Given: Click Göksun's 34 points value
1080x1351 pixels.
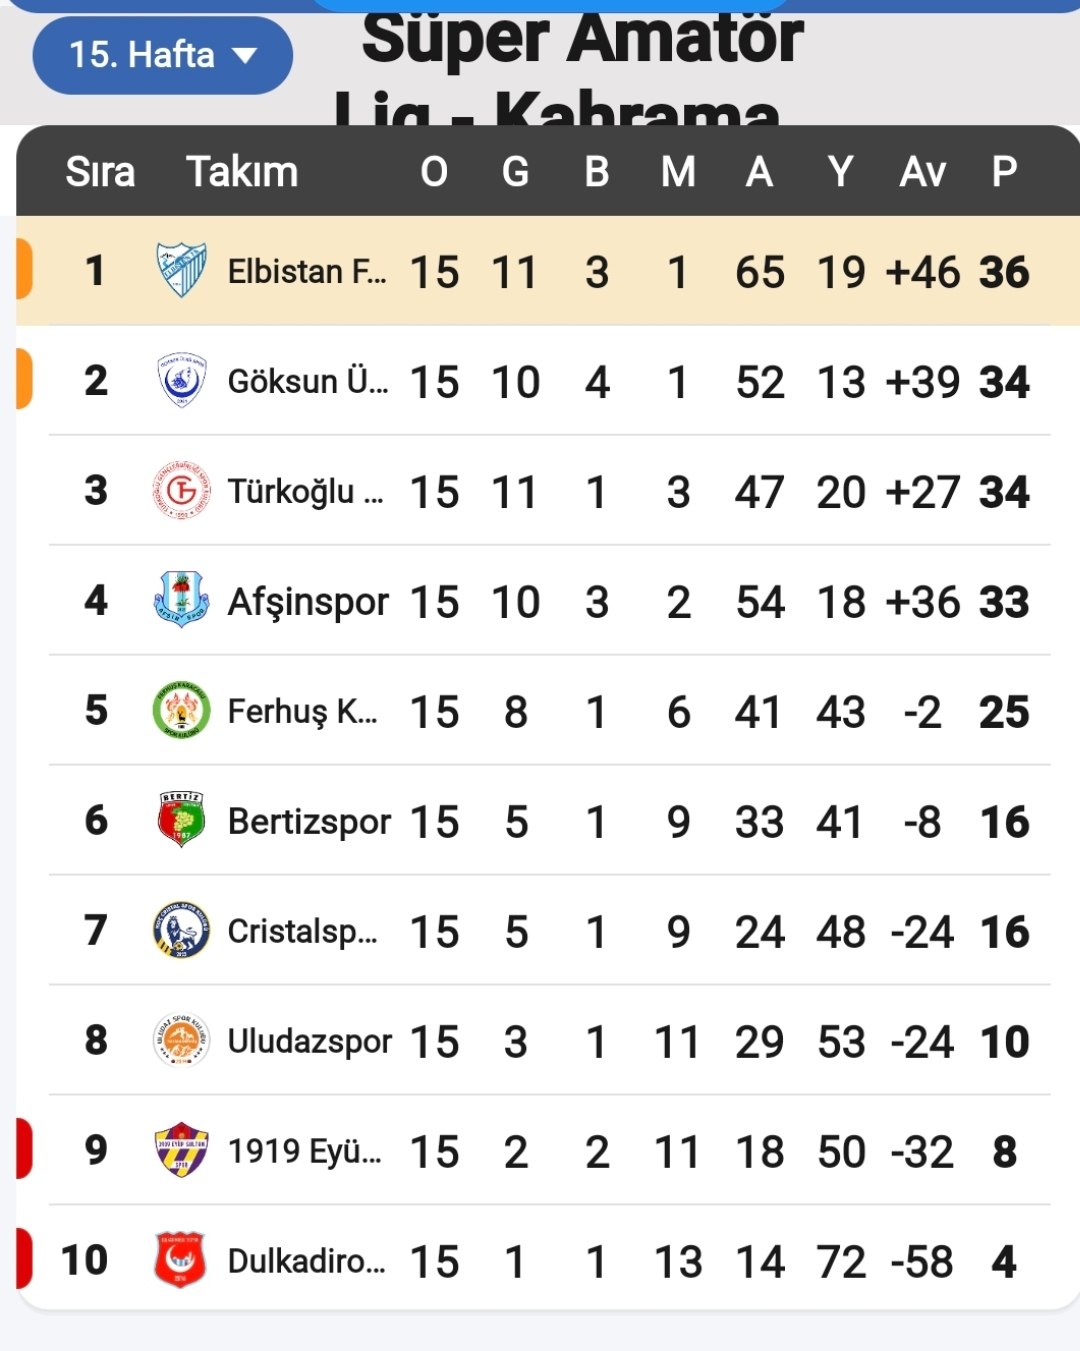Looking at the screenshot, I should (1004, 382).
